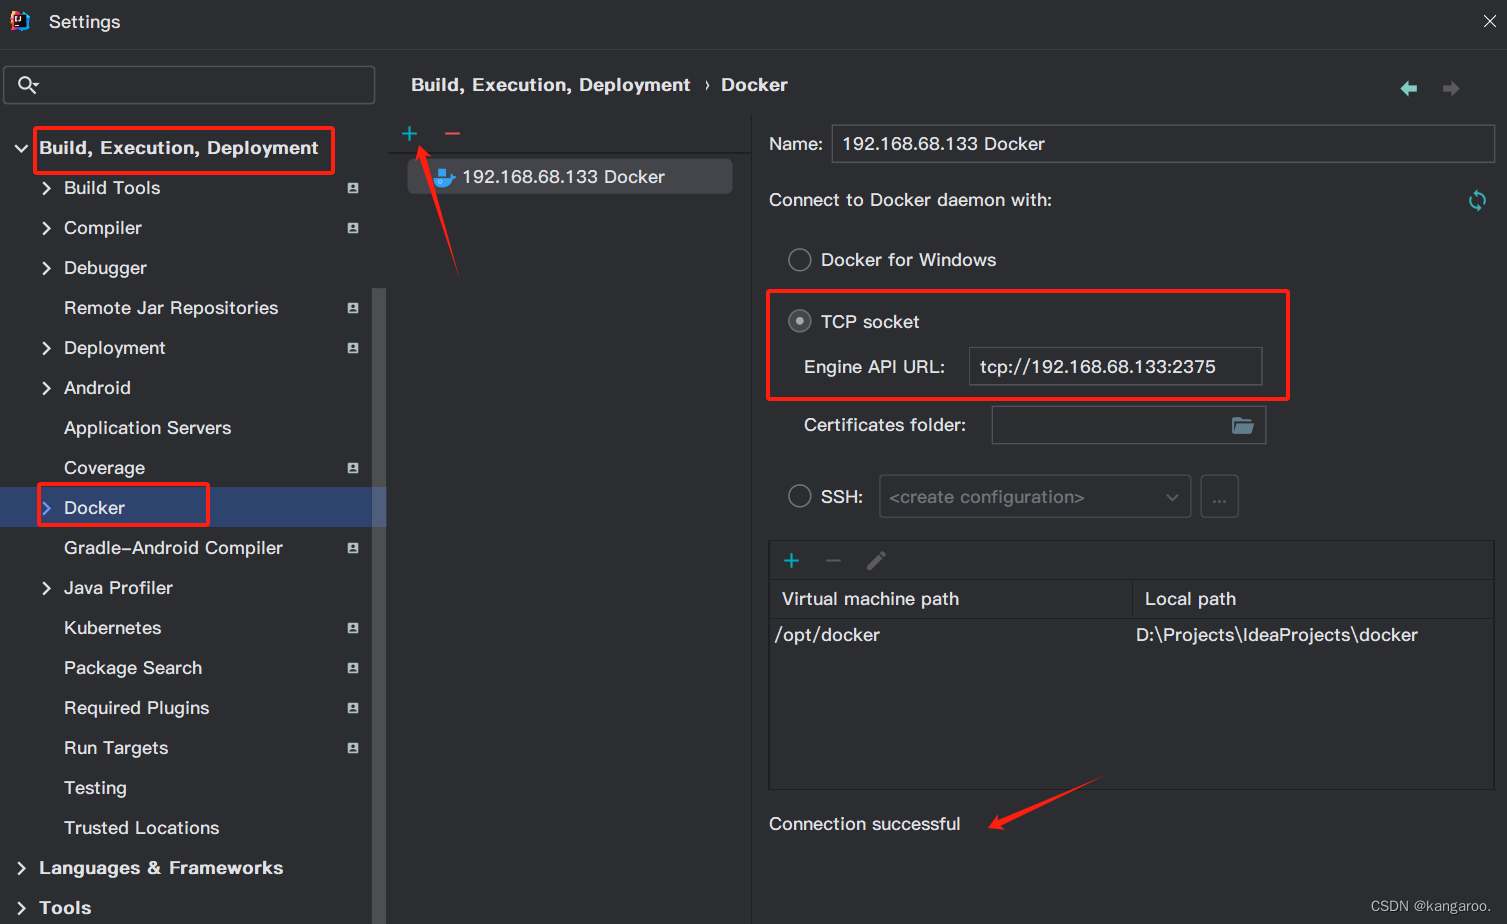Image resolution: width=1507 pixels, height=924 pixels.
Task: Click the settings tree vertical scrollbar
Action: [379, 606]
